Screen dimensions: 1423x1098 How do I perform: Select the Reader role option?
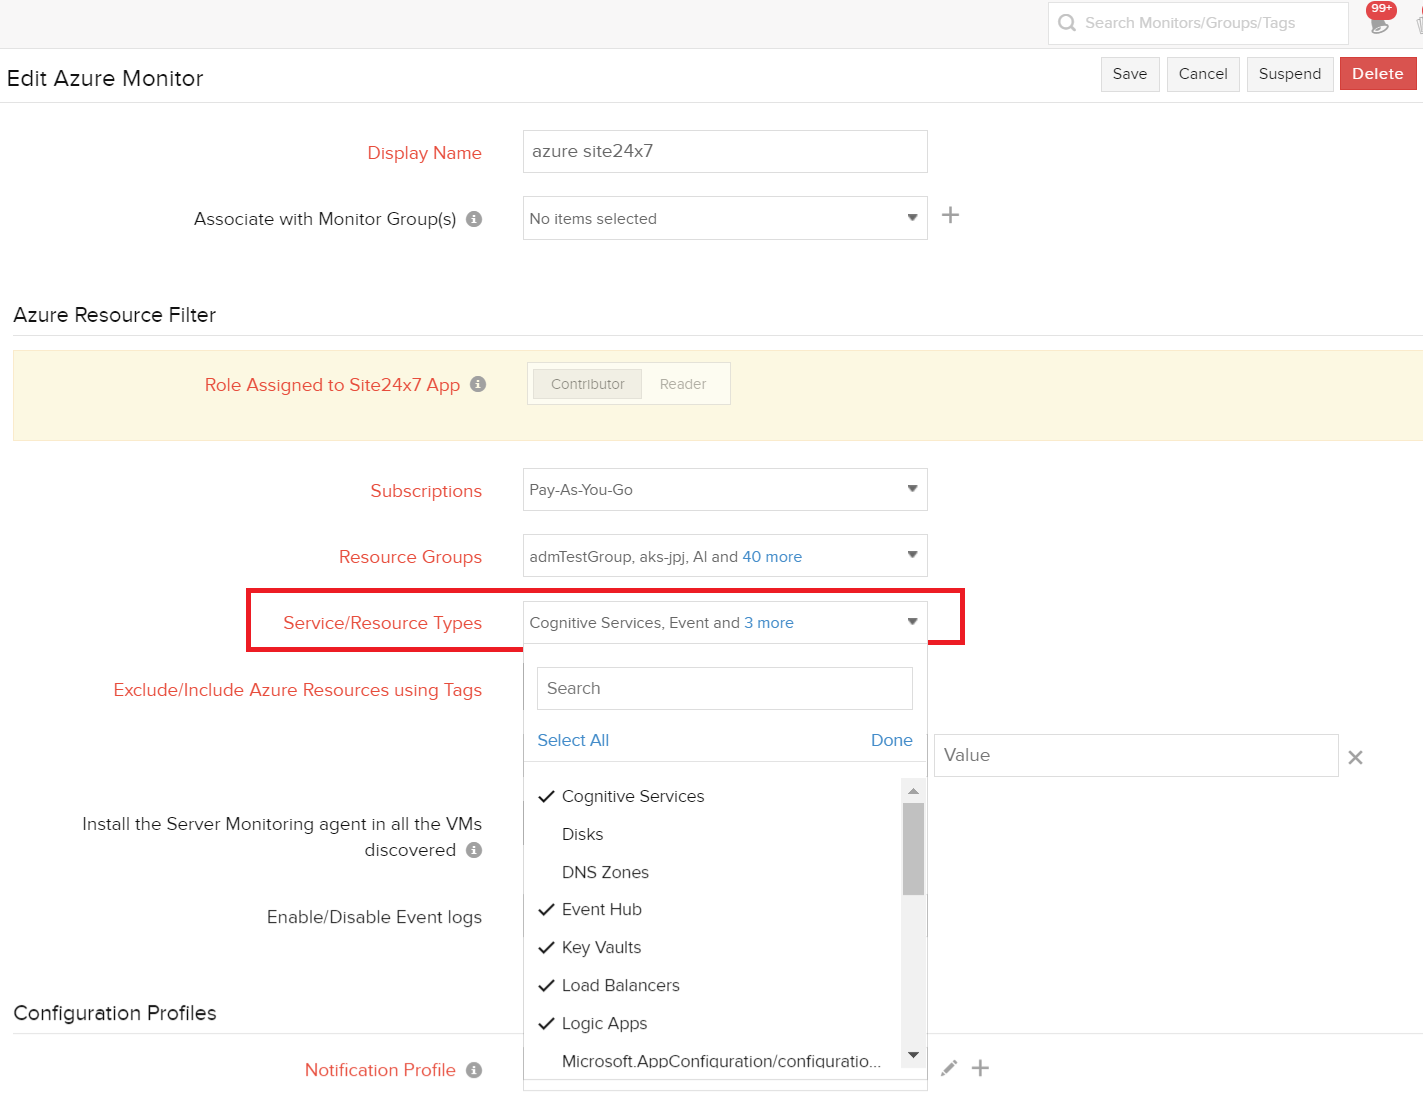pyautogui.click(x=683, y=384)
